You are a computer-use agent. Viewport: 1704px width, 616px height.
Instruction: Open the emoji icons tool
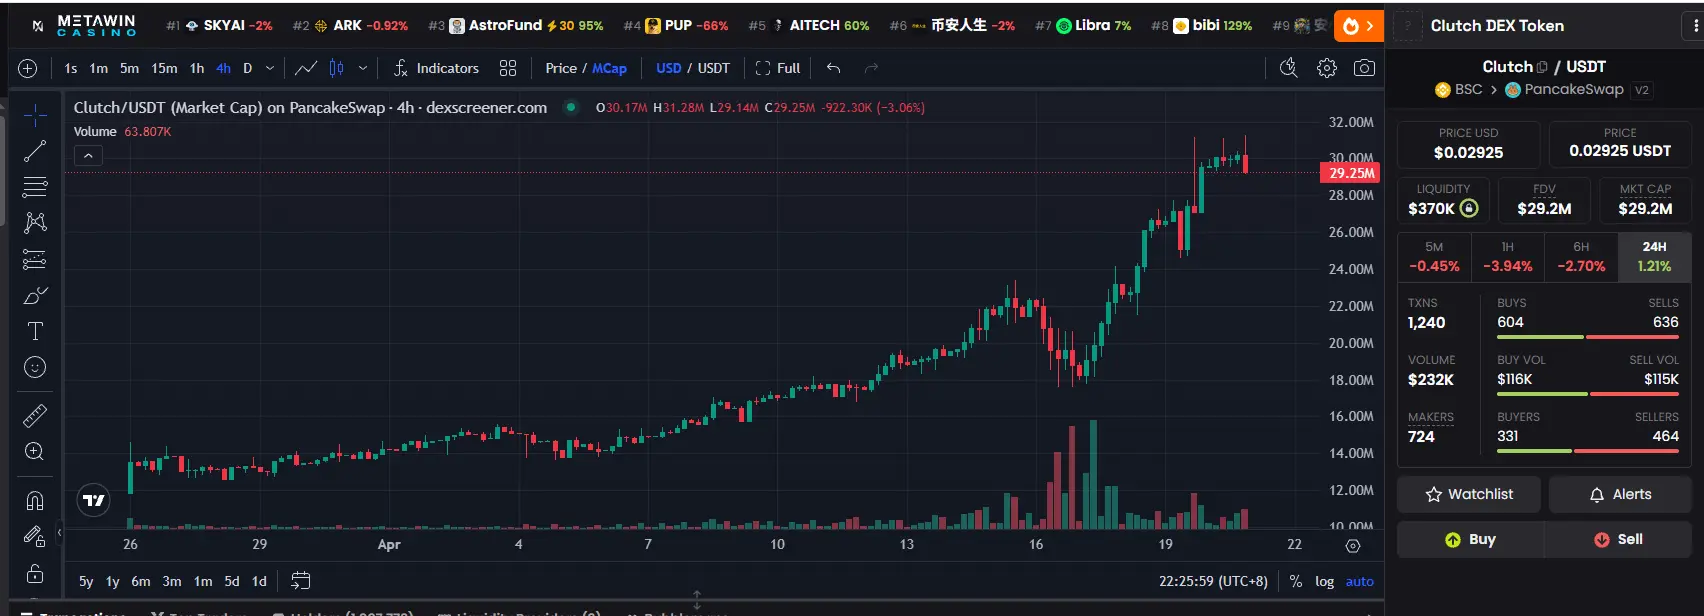point(35,367)
